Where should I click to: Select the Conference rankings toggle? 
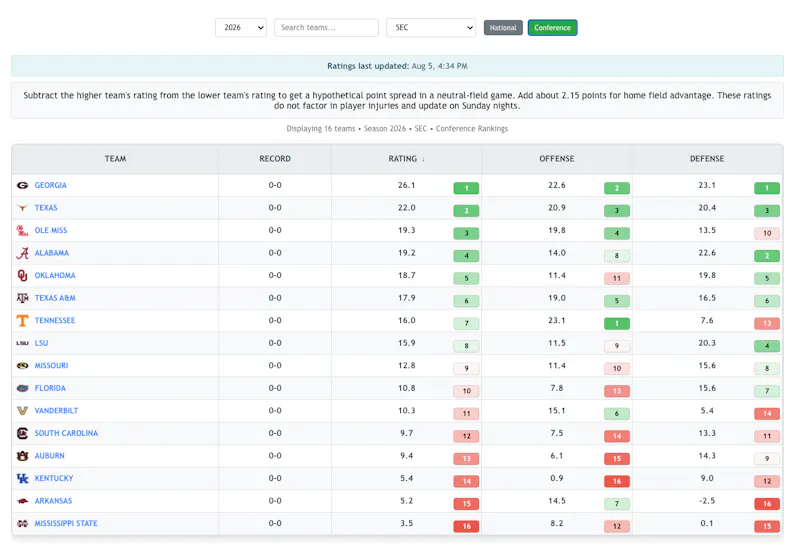pyautogui.click(x=553, y=28)
